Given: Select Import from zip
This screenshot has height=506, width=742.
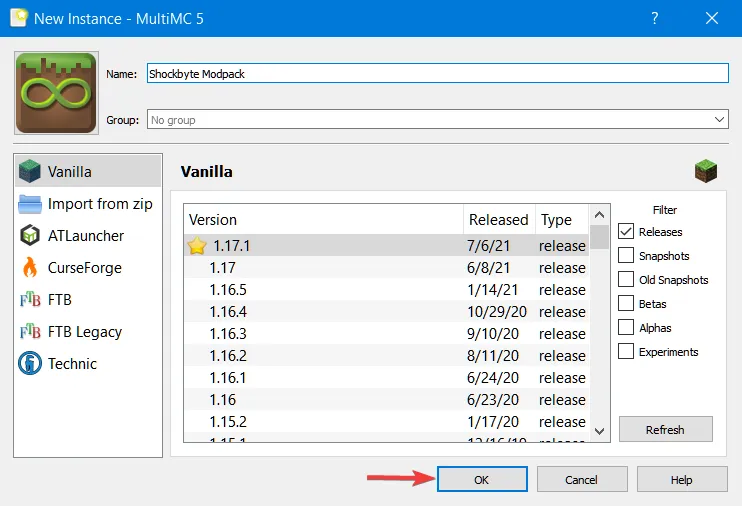Looking at the screenshot, I should 88,204.
